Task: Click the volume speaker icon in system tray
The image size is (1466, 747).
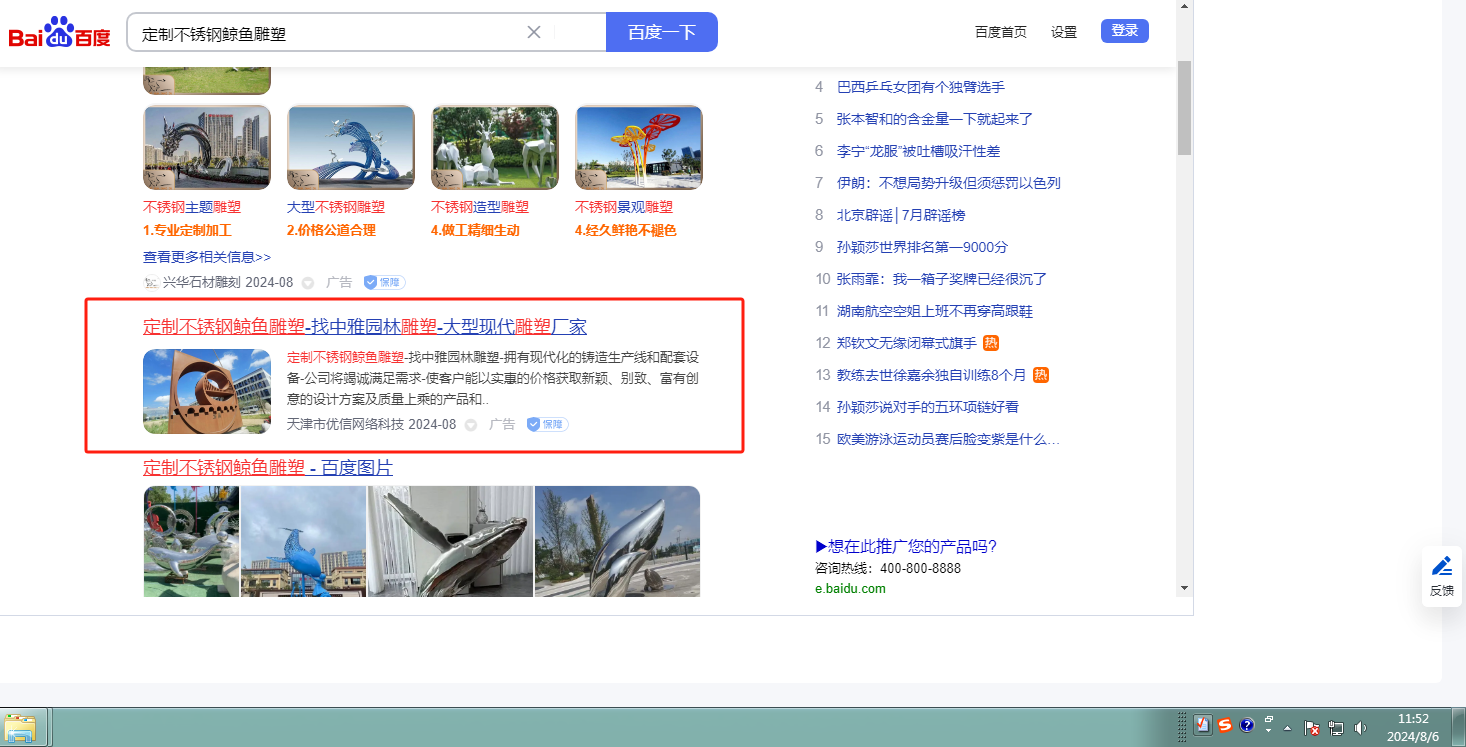Action: pyautogui.click(x=1360, y=728)
